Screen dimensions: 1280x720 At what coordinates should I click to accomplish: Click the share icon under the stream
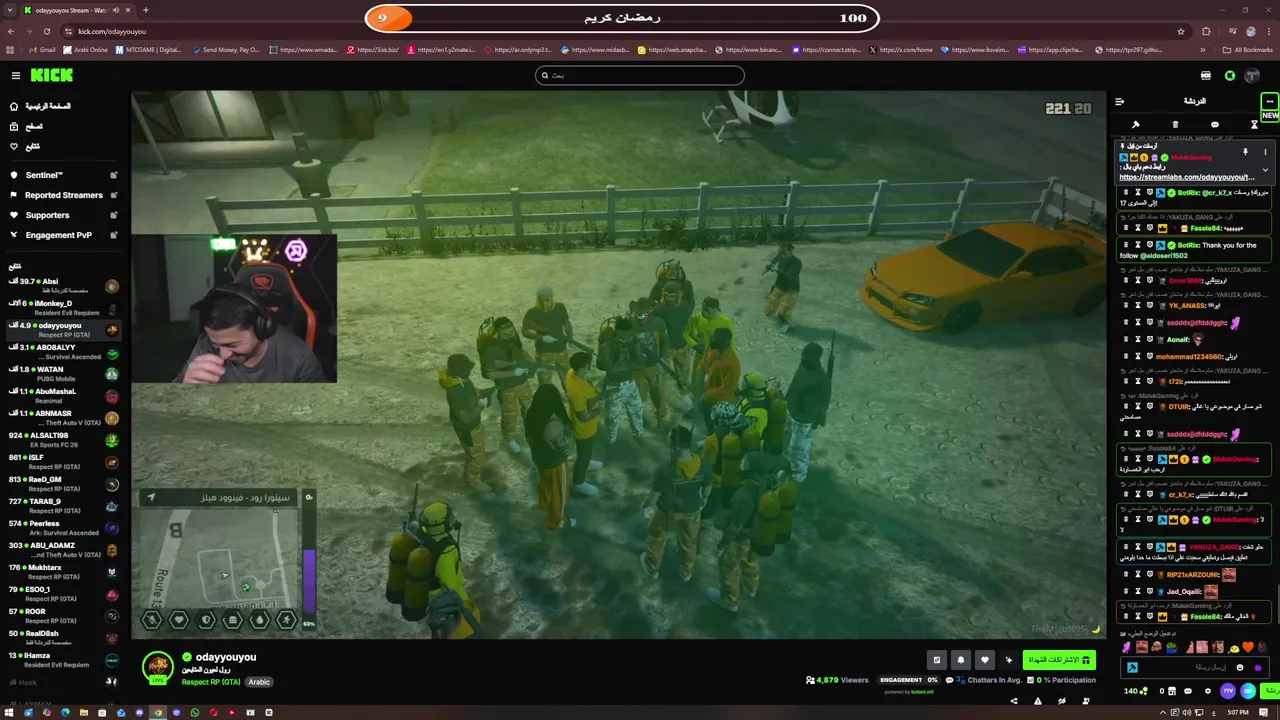tap(1014, 701)
